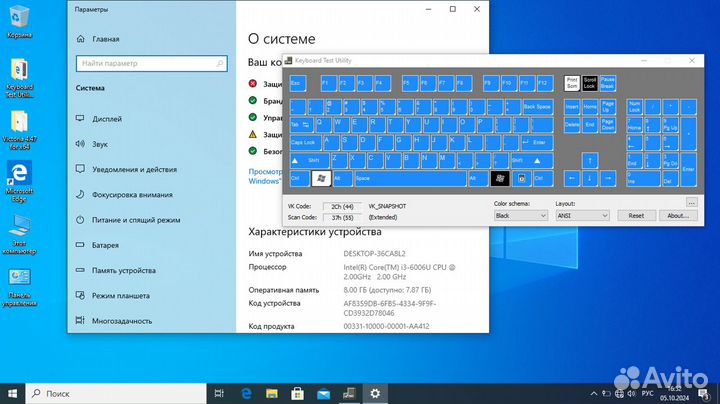Open Питание и спящий режим page
Image resolution: width=720 pixels, height=404 pixels.
click(136, 220)
